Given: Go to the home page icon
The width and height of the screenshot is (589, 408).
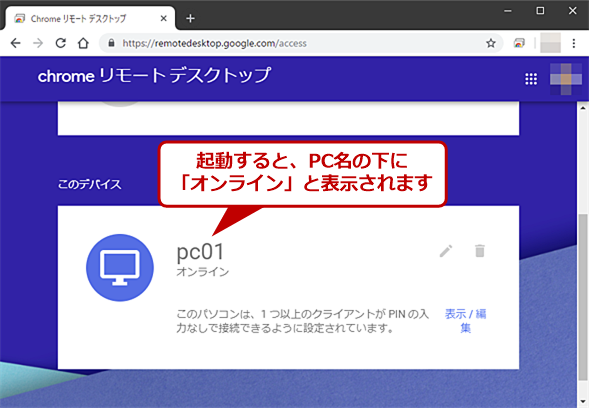Looking at the screenshot, I should pyautogui.click(x=83, y=43).
